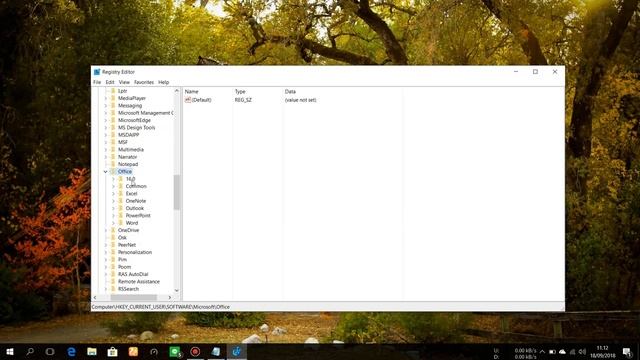Open taskbar Search magnifier
This screenshot has height=360, width=640.
click(x=30, y=351)
